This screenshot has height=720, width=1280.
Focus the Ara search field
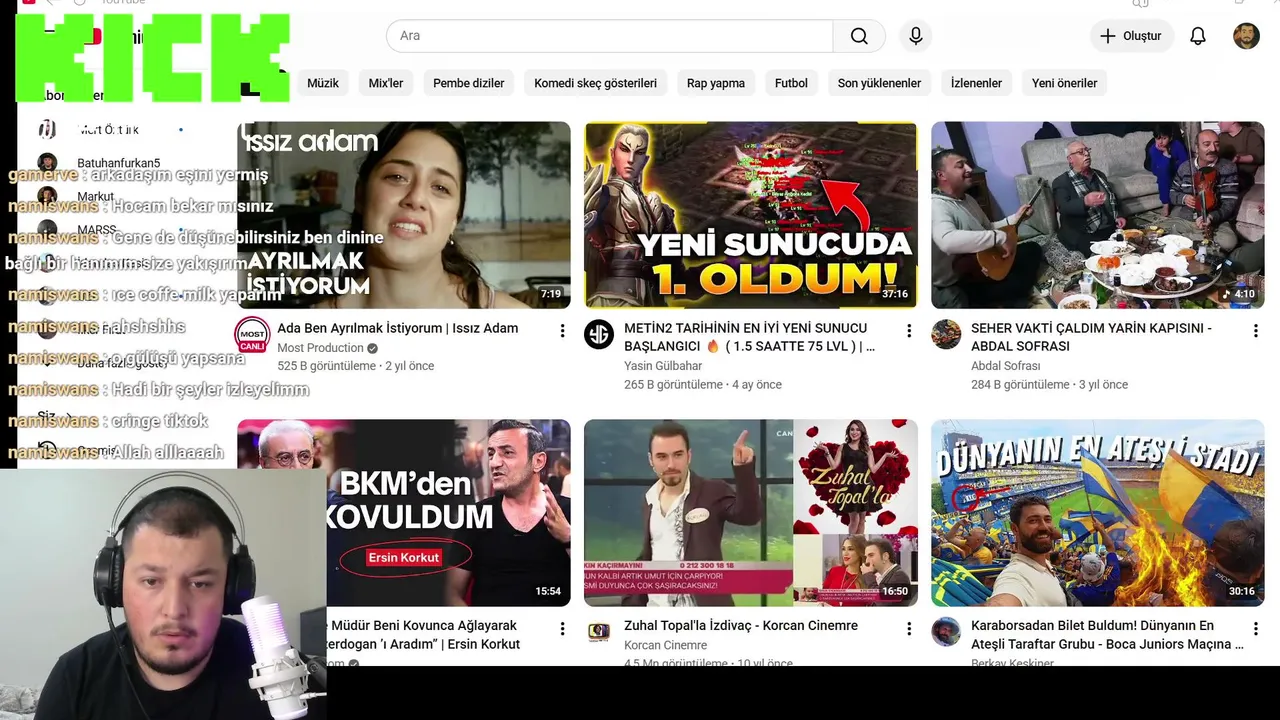610,36
